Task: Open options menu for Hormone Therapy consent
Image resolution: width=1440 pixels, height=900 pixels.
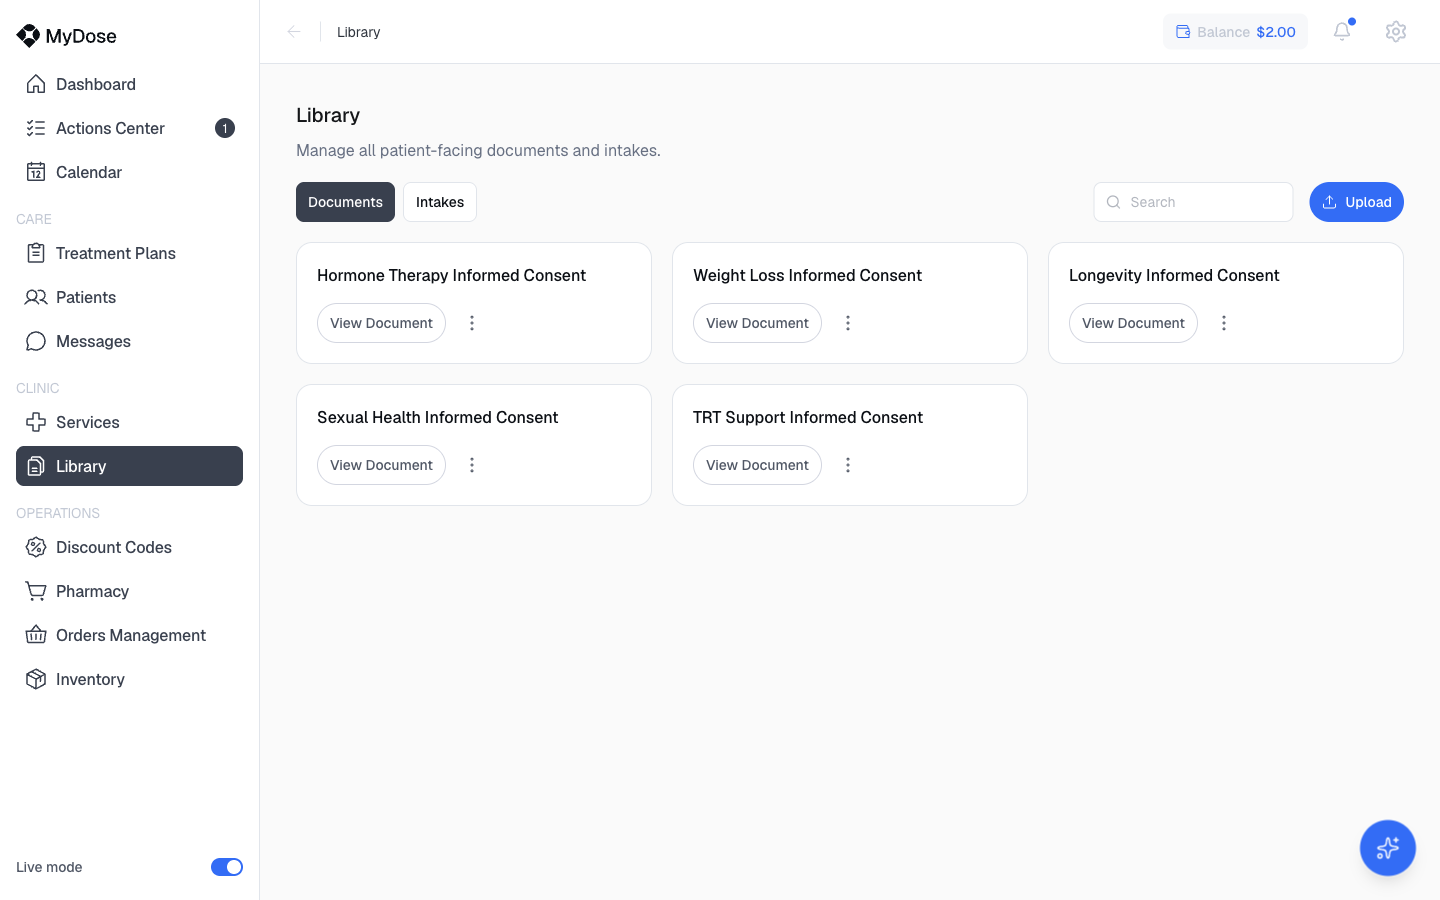Action: 472,323
